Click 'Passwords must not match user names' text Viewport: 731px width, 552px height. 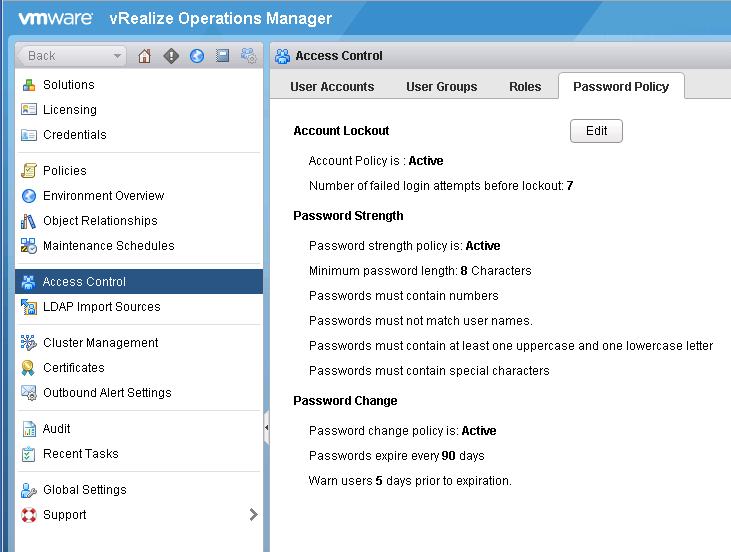click(x=421, y=321)
